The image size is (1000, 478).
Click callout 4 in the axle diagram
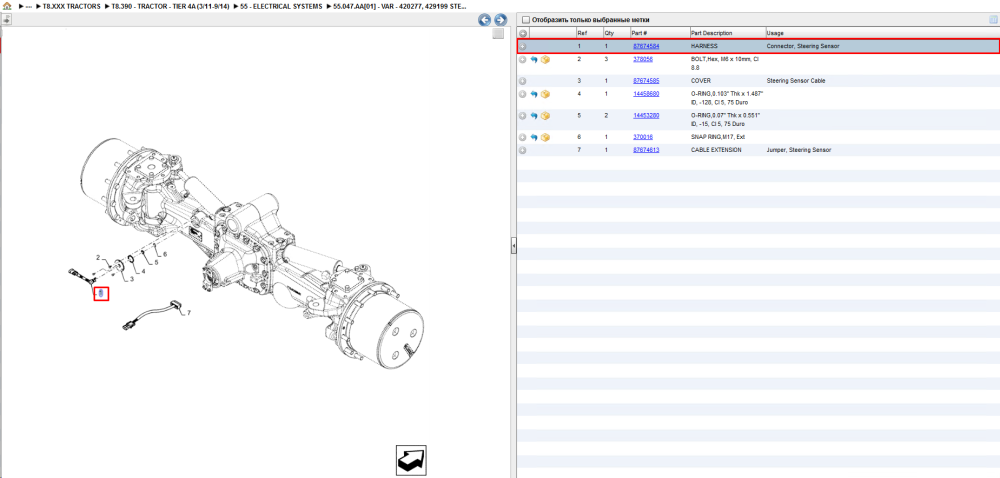click(143, 271)
